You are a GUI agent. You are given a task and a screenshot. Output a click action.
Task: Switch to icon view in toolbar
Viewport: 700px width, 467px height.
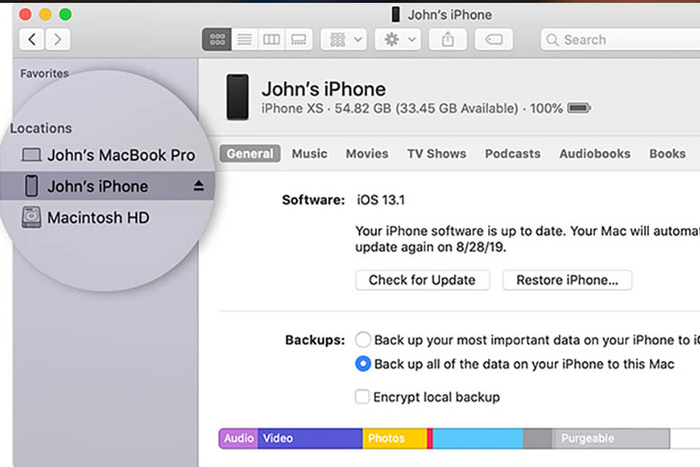pos(216,40)
